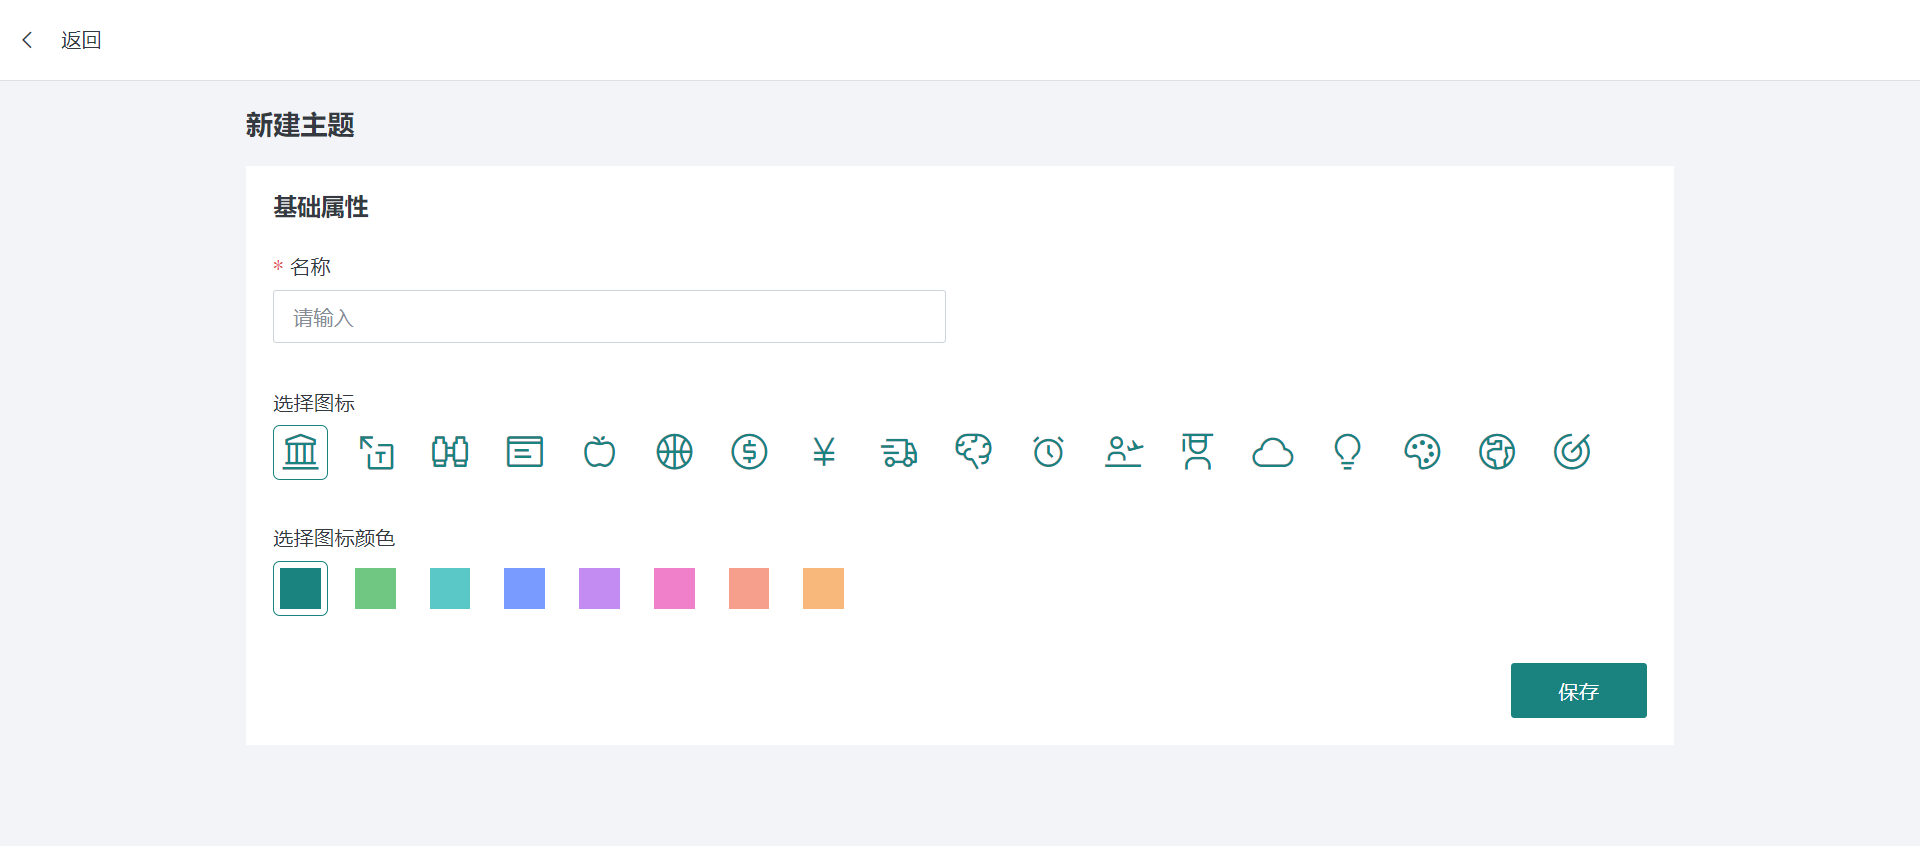Go back using the 返回 link
Screen dimensions: 1920x846
point(80,40)
